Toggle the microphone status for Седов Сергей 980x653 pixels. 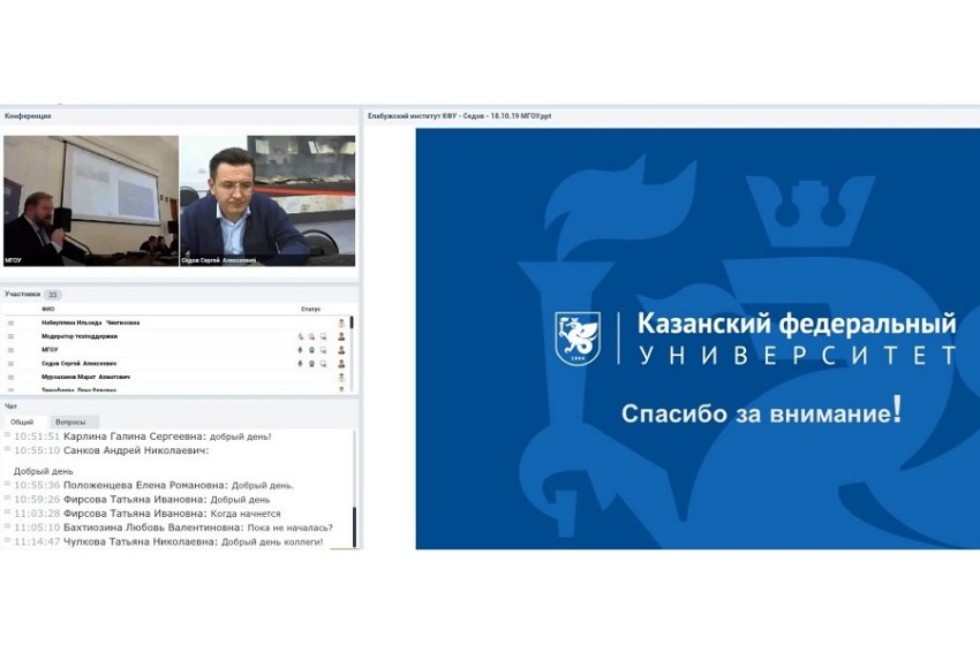[x=301, y=364]
